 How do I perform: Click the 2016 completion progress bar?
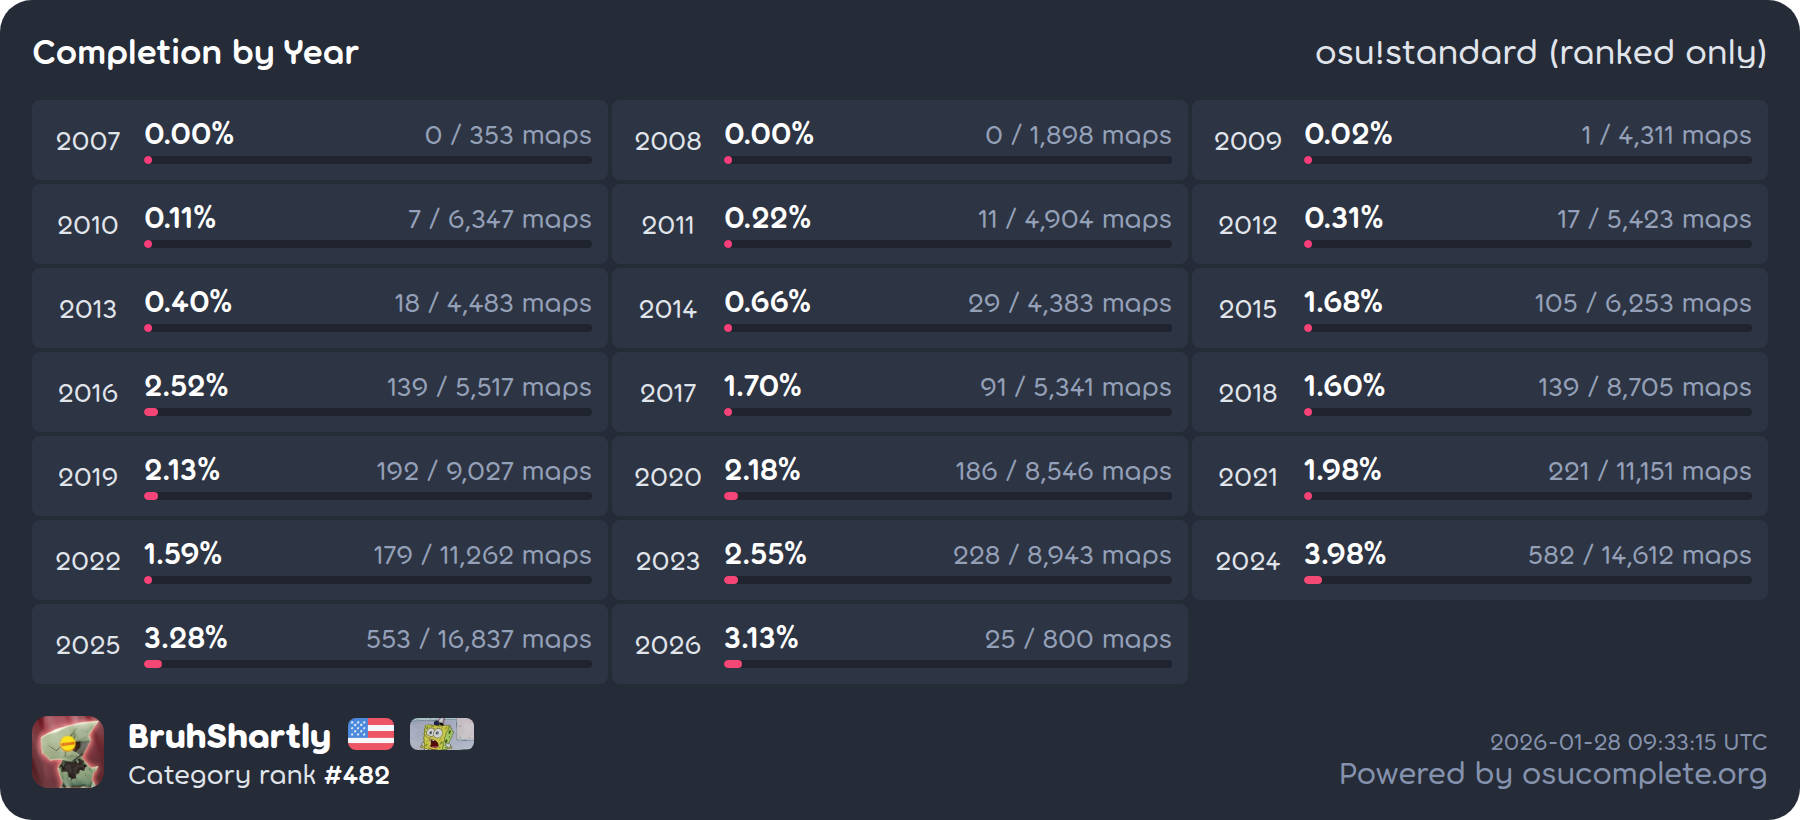coord(367,412)
